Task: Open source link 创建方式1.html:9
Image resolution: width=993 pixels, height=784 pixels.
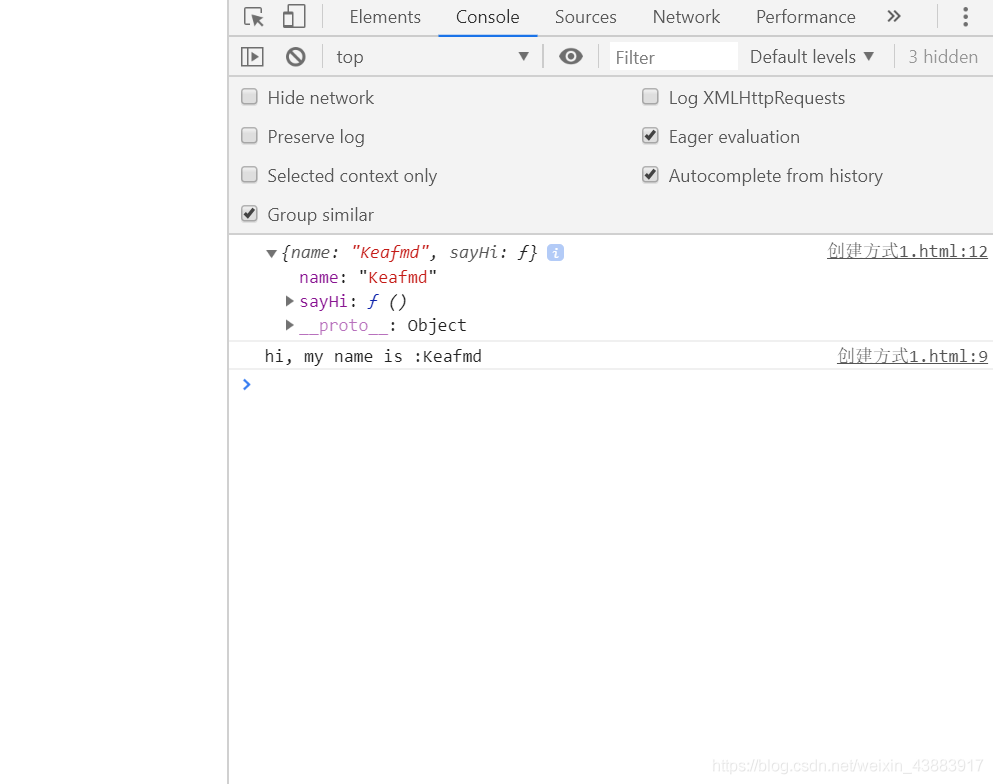Action: coord(912,356)
